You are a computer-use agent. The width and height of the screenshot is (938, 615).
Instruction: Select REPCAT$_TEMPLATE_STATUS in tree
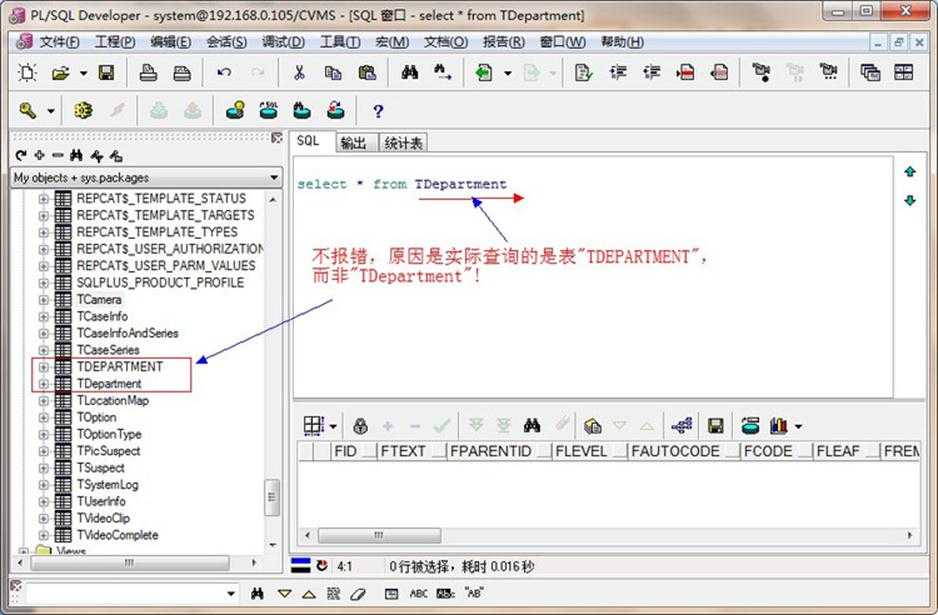coord(161,199)
